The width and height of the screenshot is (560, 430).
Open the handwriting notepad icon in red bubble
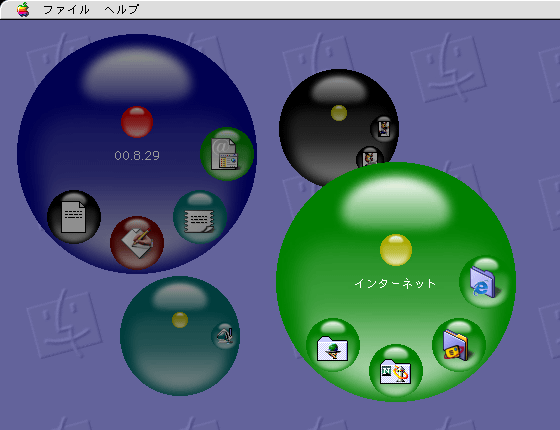[x=137, y=243]
